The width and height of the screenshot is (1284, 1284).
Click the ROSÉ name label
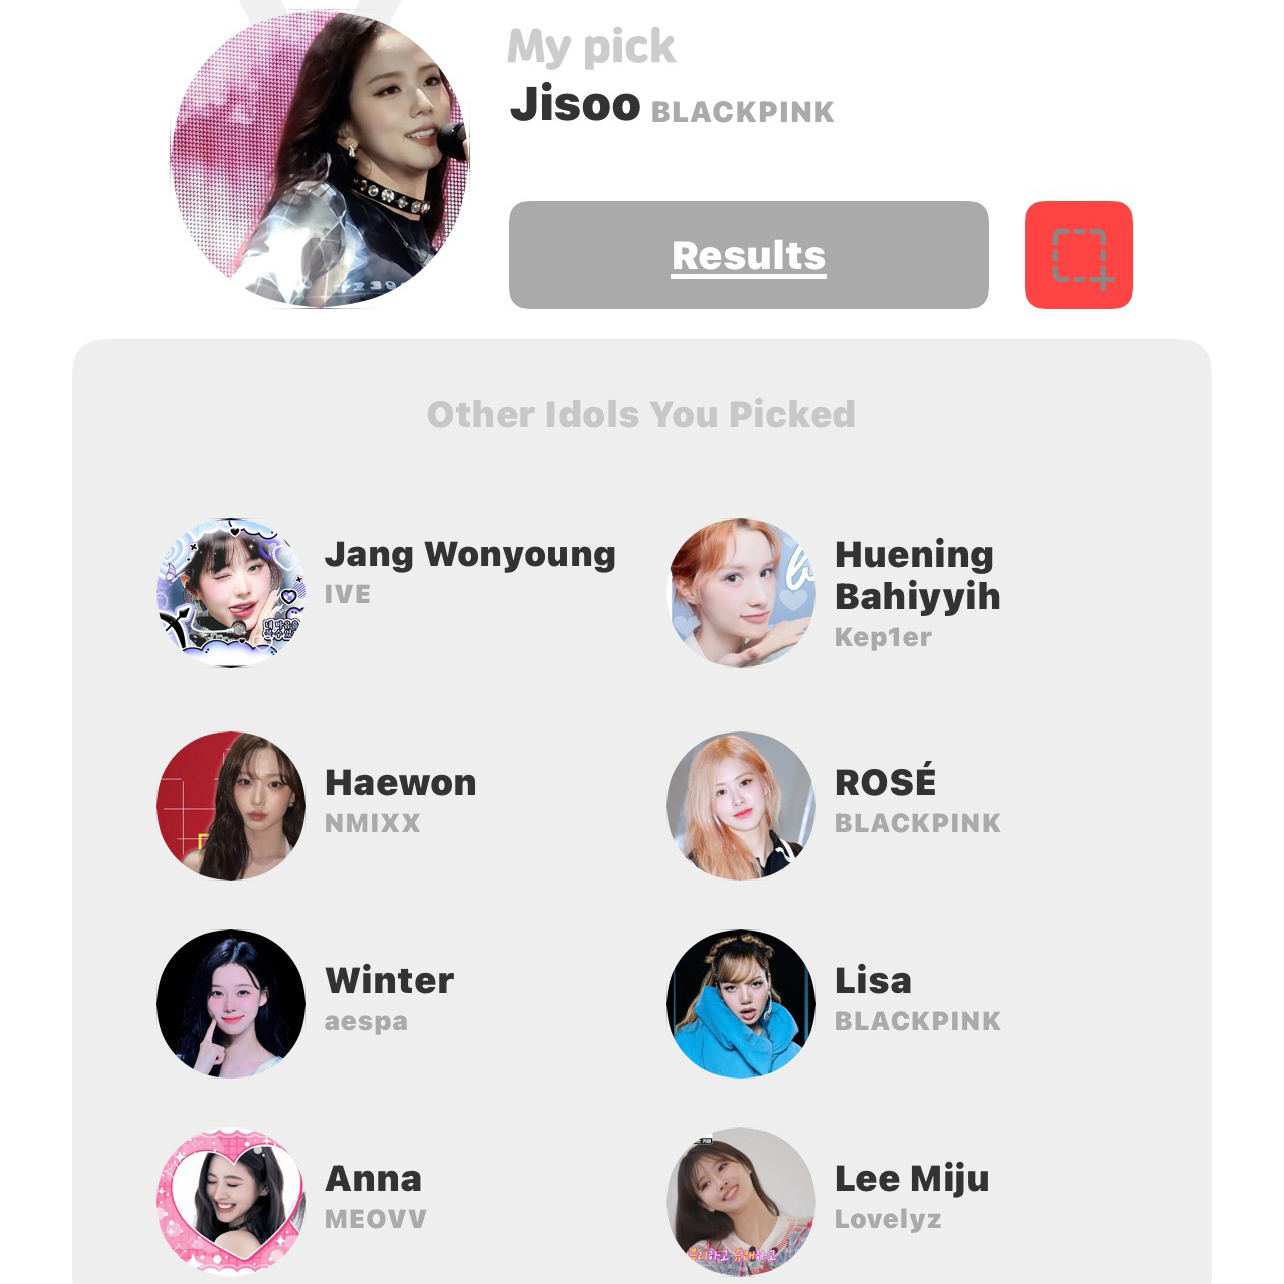click(885, 781)
